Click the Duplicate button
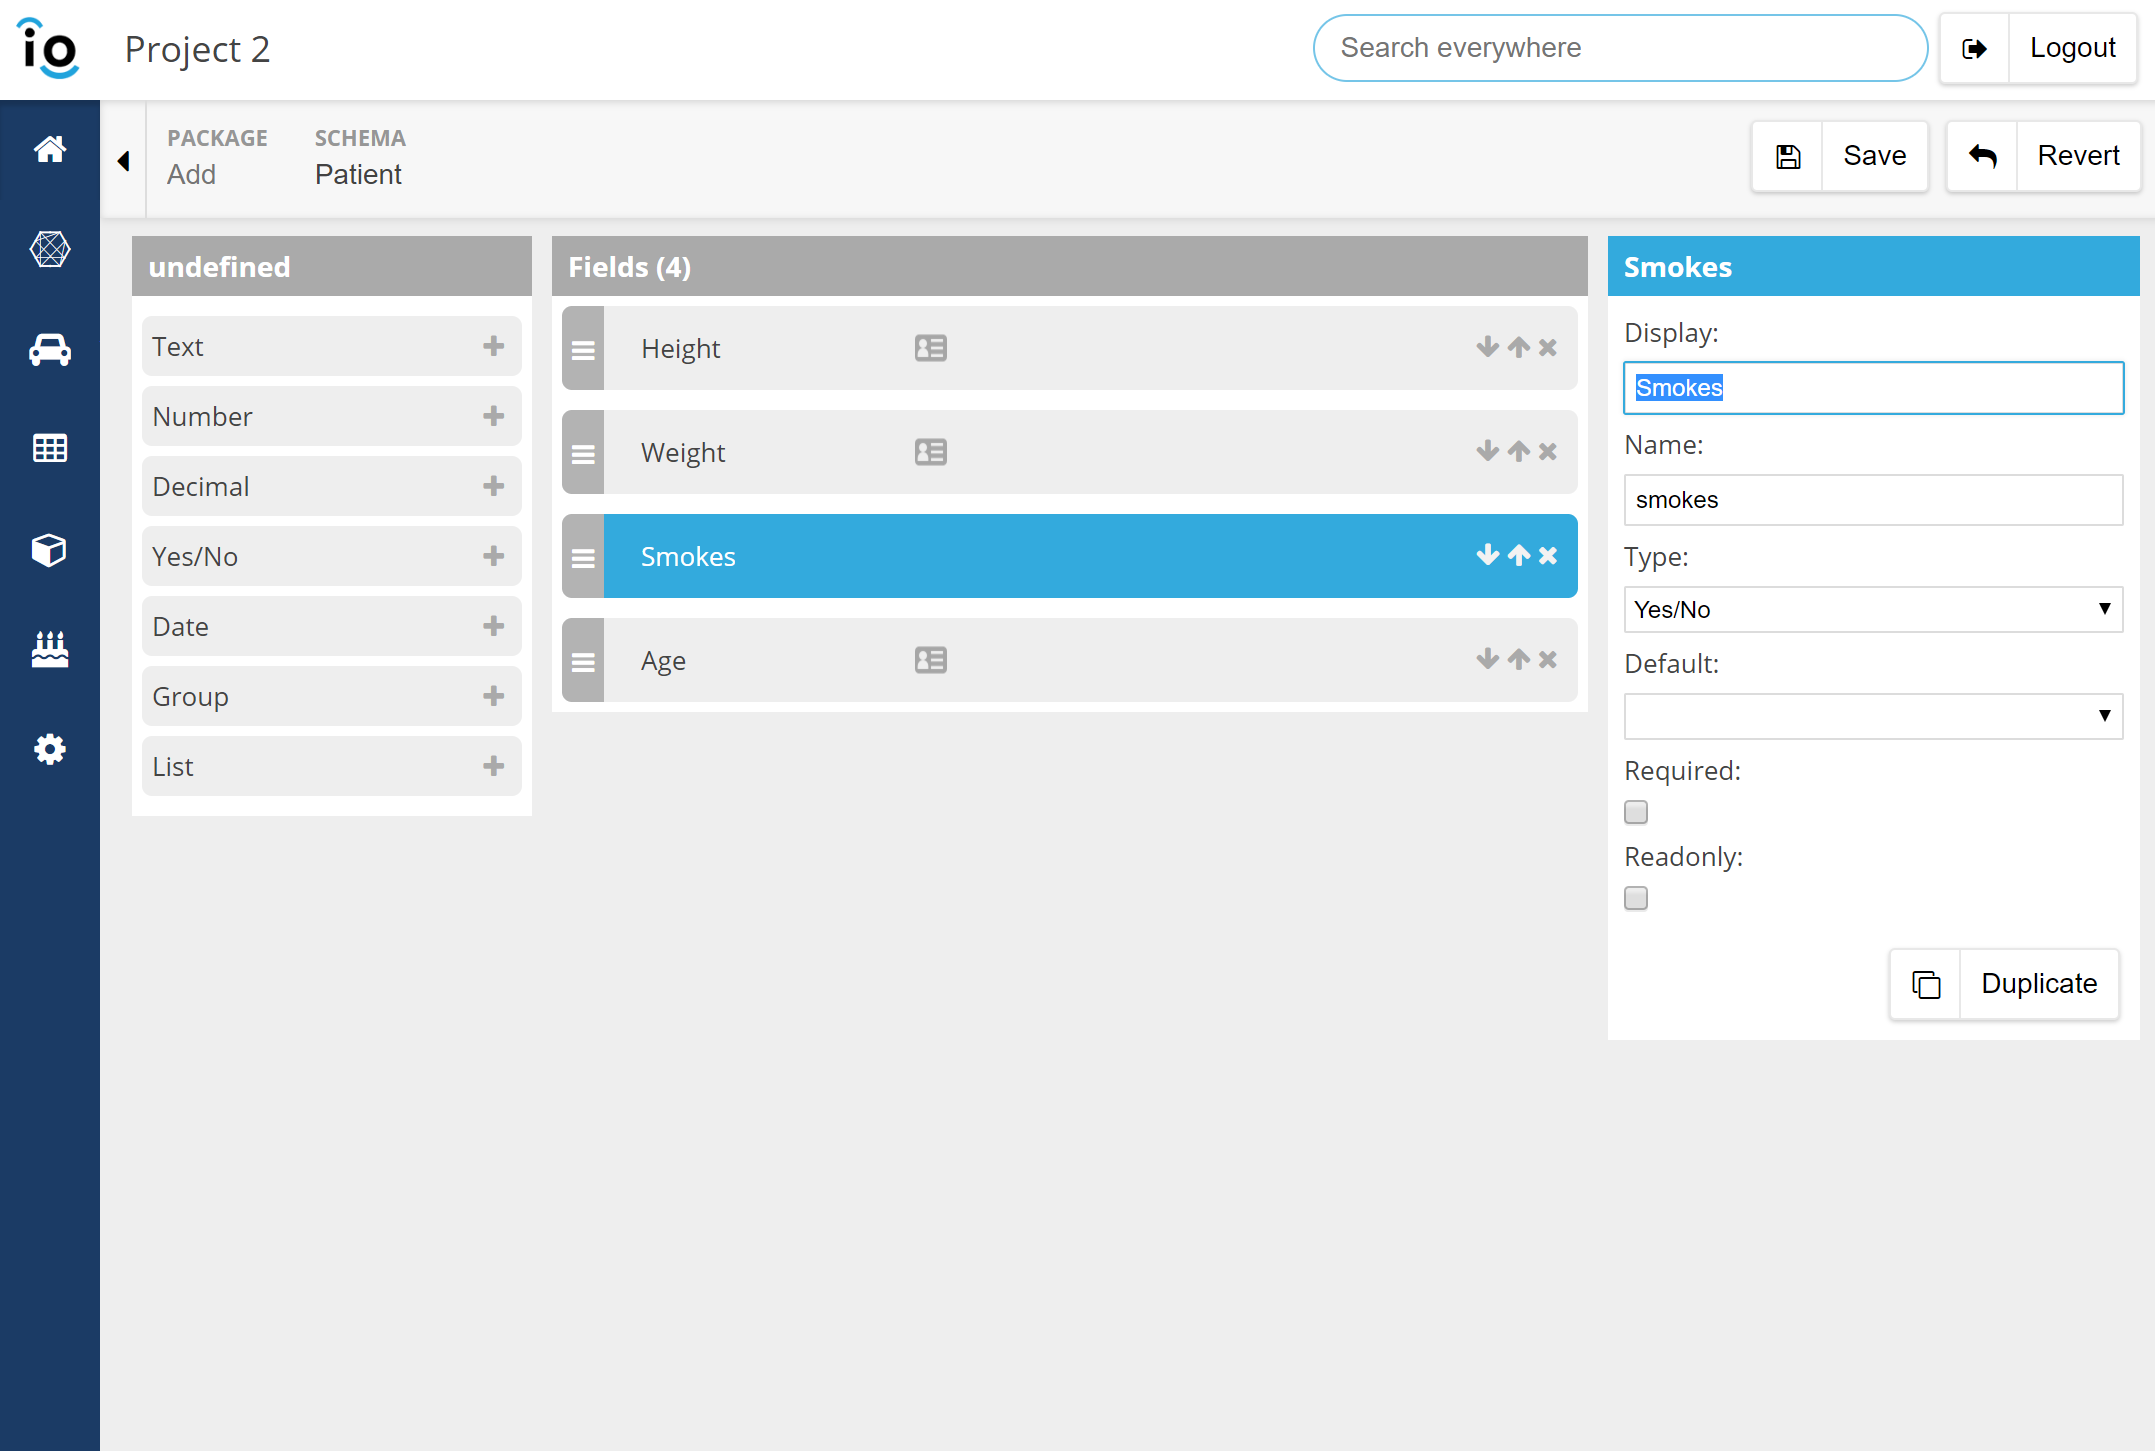Viewport: 2155px width, 1451px height. 2004,984
